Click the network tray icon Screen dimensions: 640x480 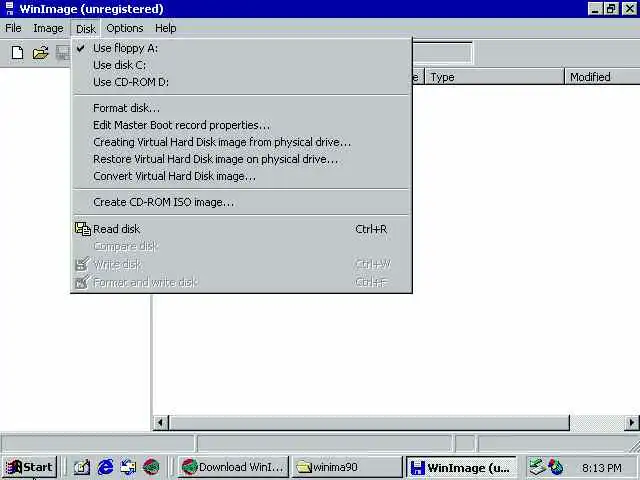click(x=538, y=467)
